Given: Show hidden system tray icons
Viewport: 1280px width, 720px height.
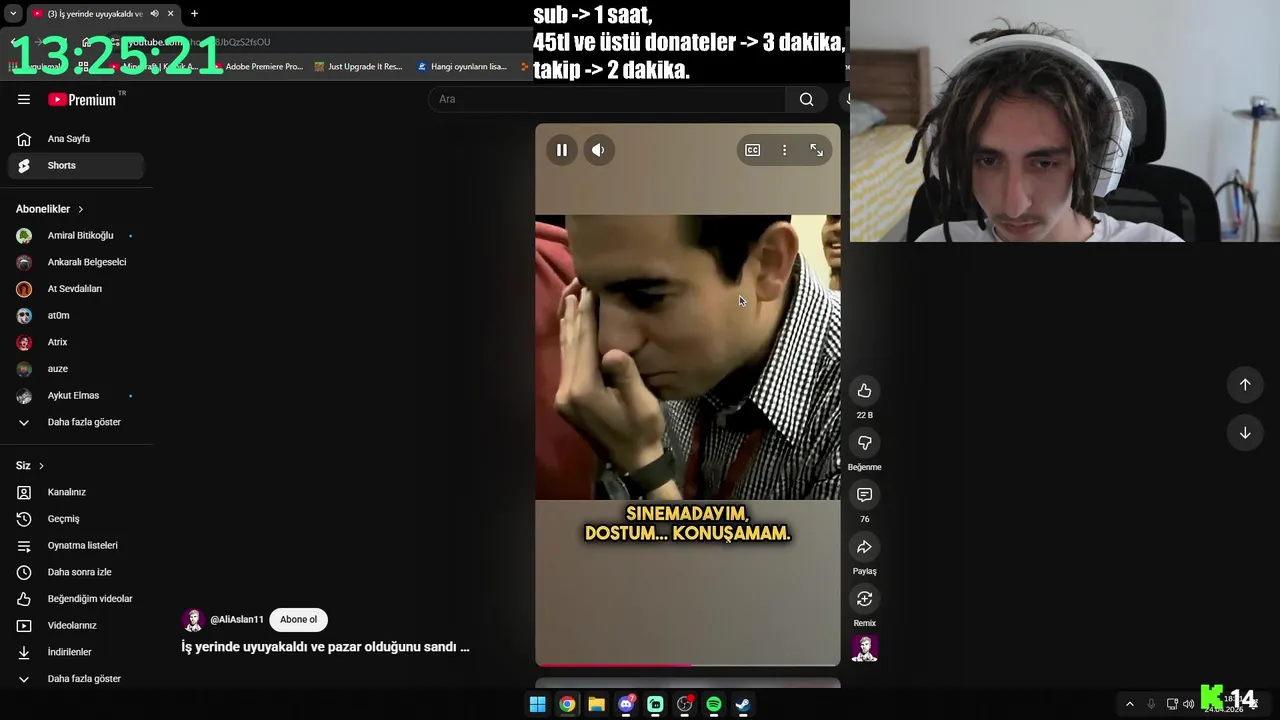Looking at the screenshot, I should pyautogui.click(x=1130, y=704).
